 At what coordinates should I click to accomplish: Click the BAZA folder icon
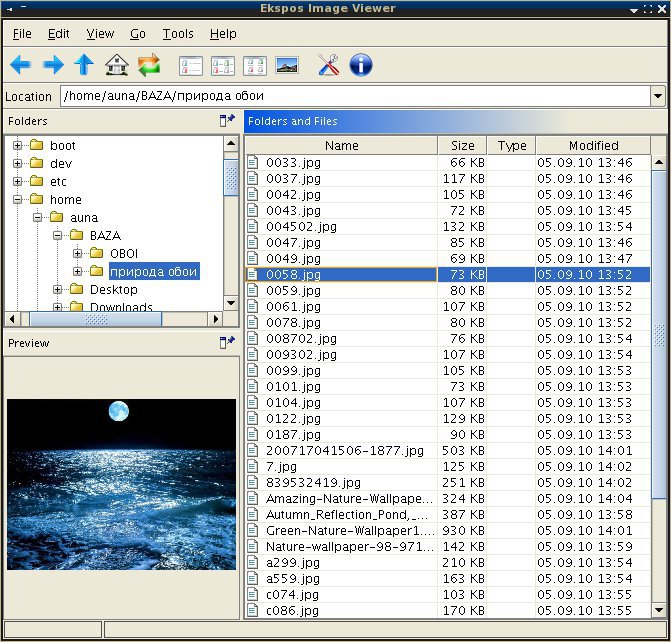click(76, 235)
